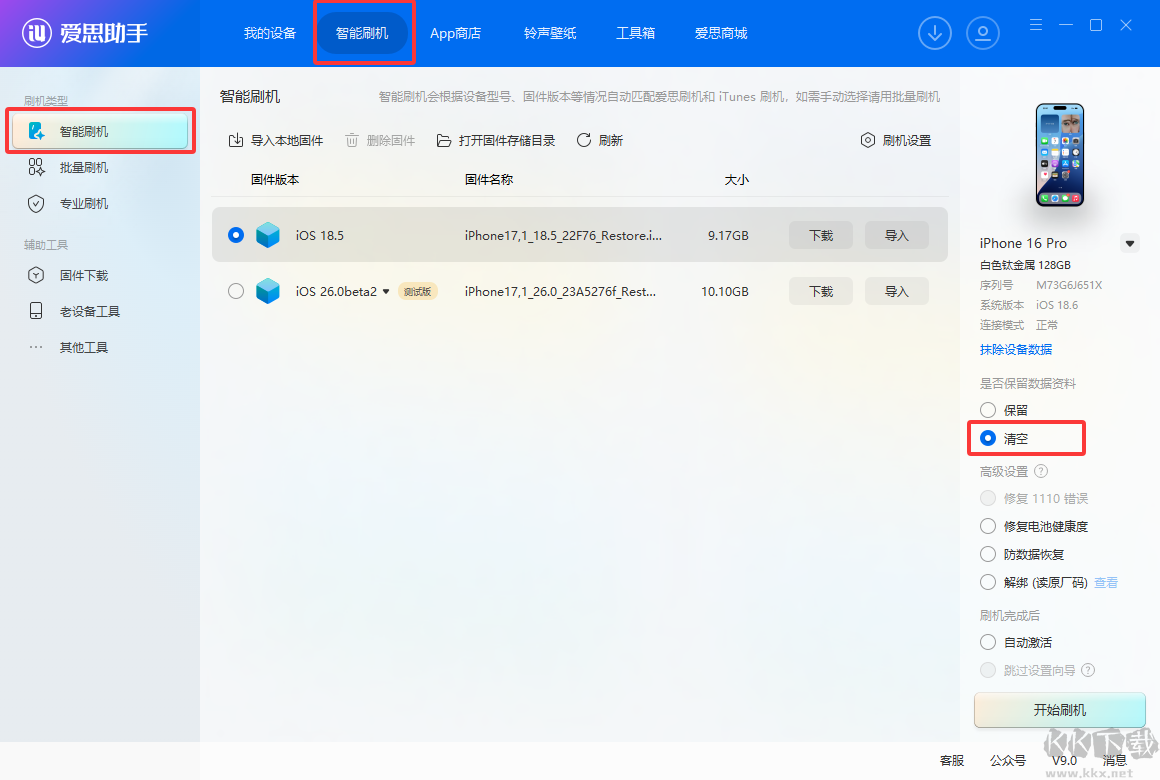This screenshot has width=1160, height=780.
Task: Choose the 清空 data option
Action: click(988, 438)
